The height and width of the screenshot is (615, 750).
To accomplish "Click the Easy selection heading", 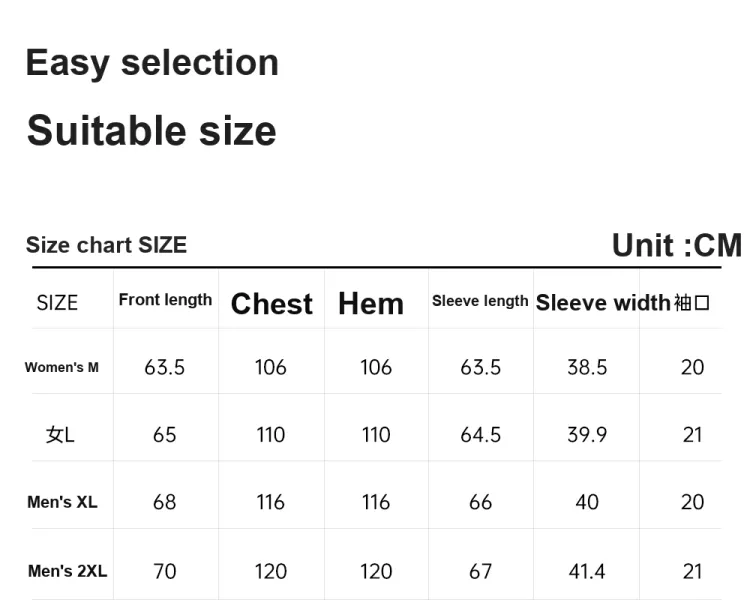I will click(152, 63).
